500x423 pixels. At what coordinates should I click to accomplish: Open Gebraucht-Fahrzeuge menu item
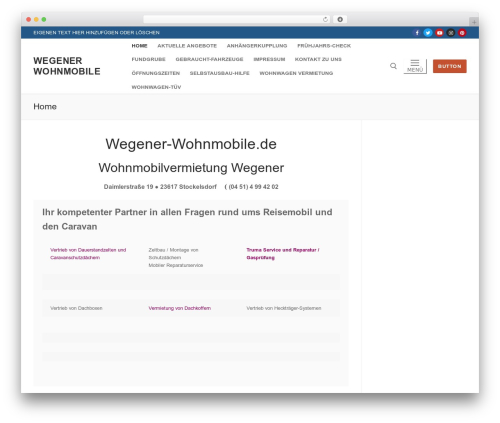(x=209, y=59)
